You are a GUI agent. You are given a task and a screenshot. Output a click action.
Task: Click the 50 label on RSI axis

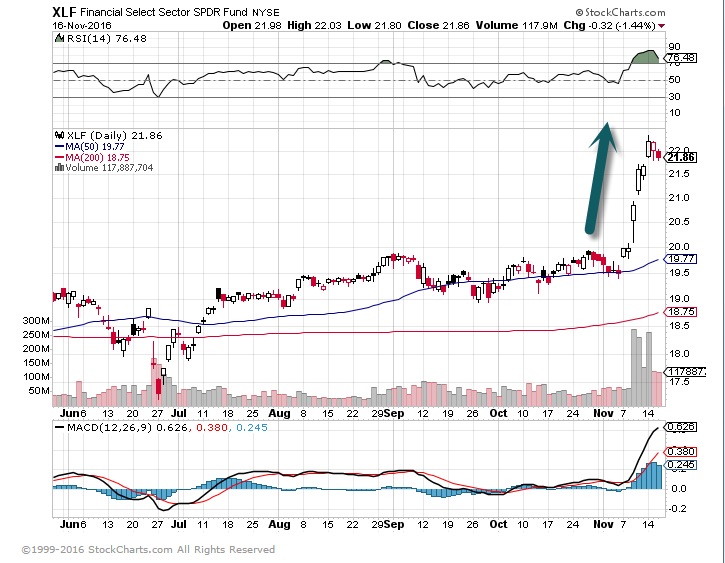[674, 80]
